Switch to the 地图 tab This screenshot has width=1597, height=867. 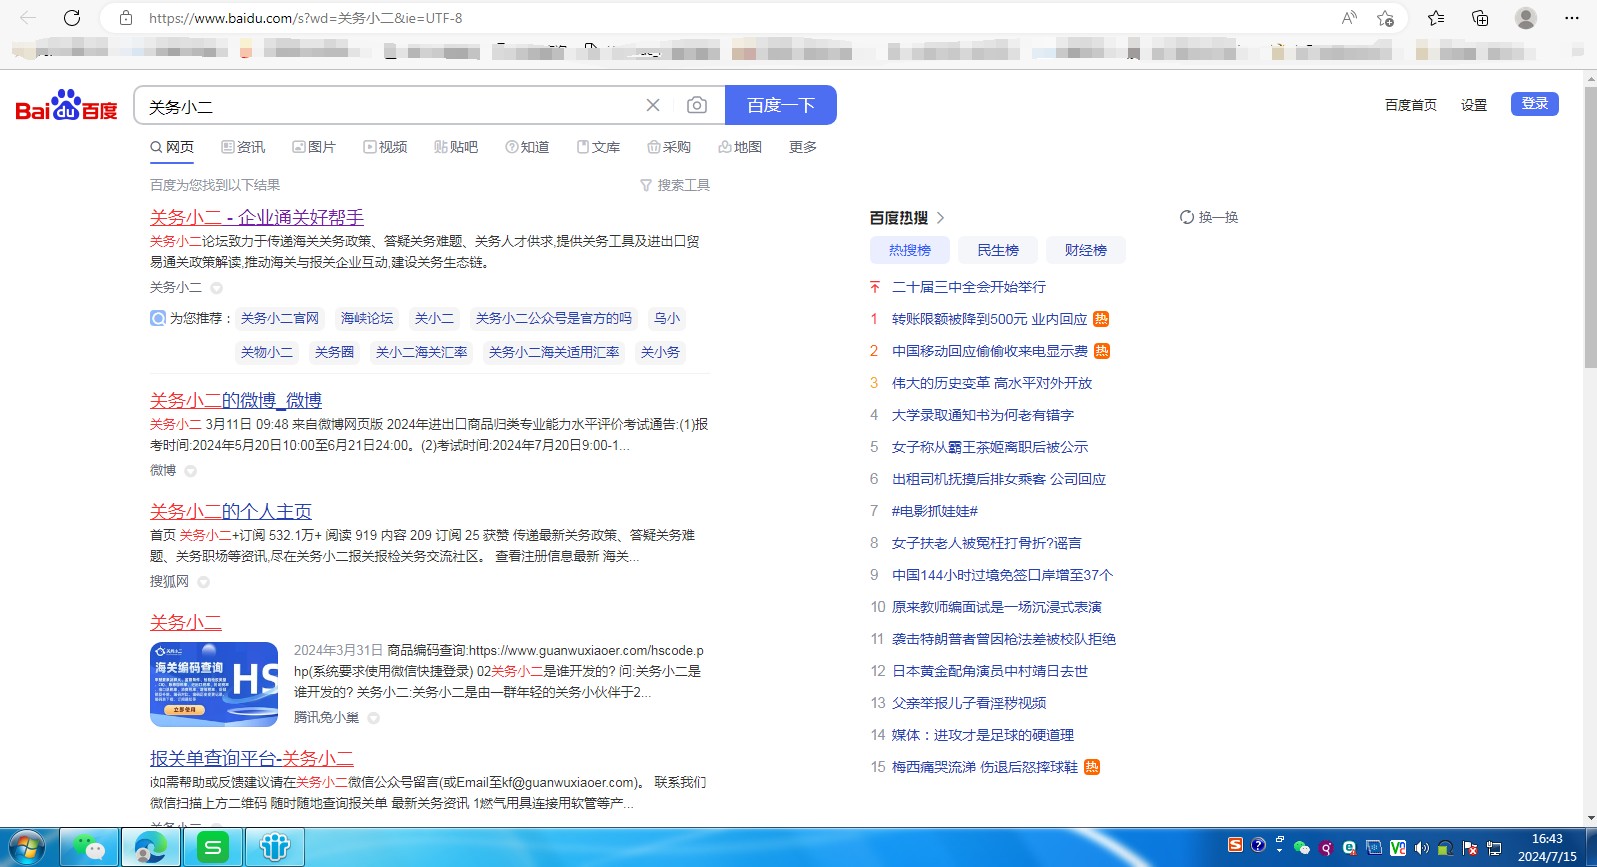[740, 147]
